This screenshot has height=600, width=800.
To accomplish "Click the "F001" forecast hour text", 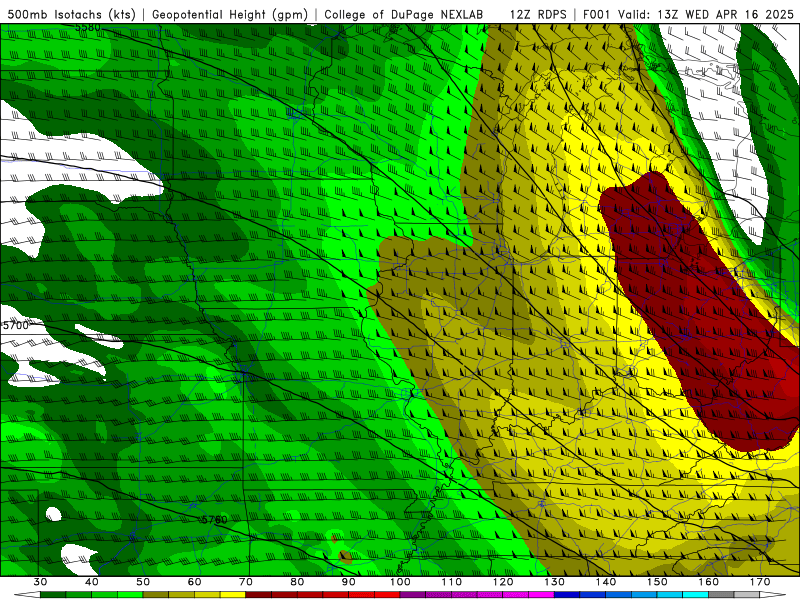I will click(596, 14).
